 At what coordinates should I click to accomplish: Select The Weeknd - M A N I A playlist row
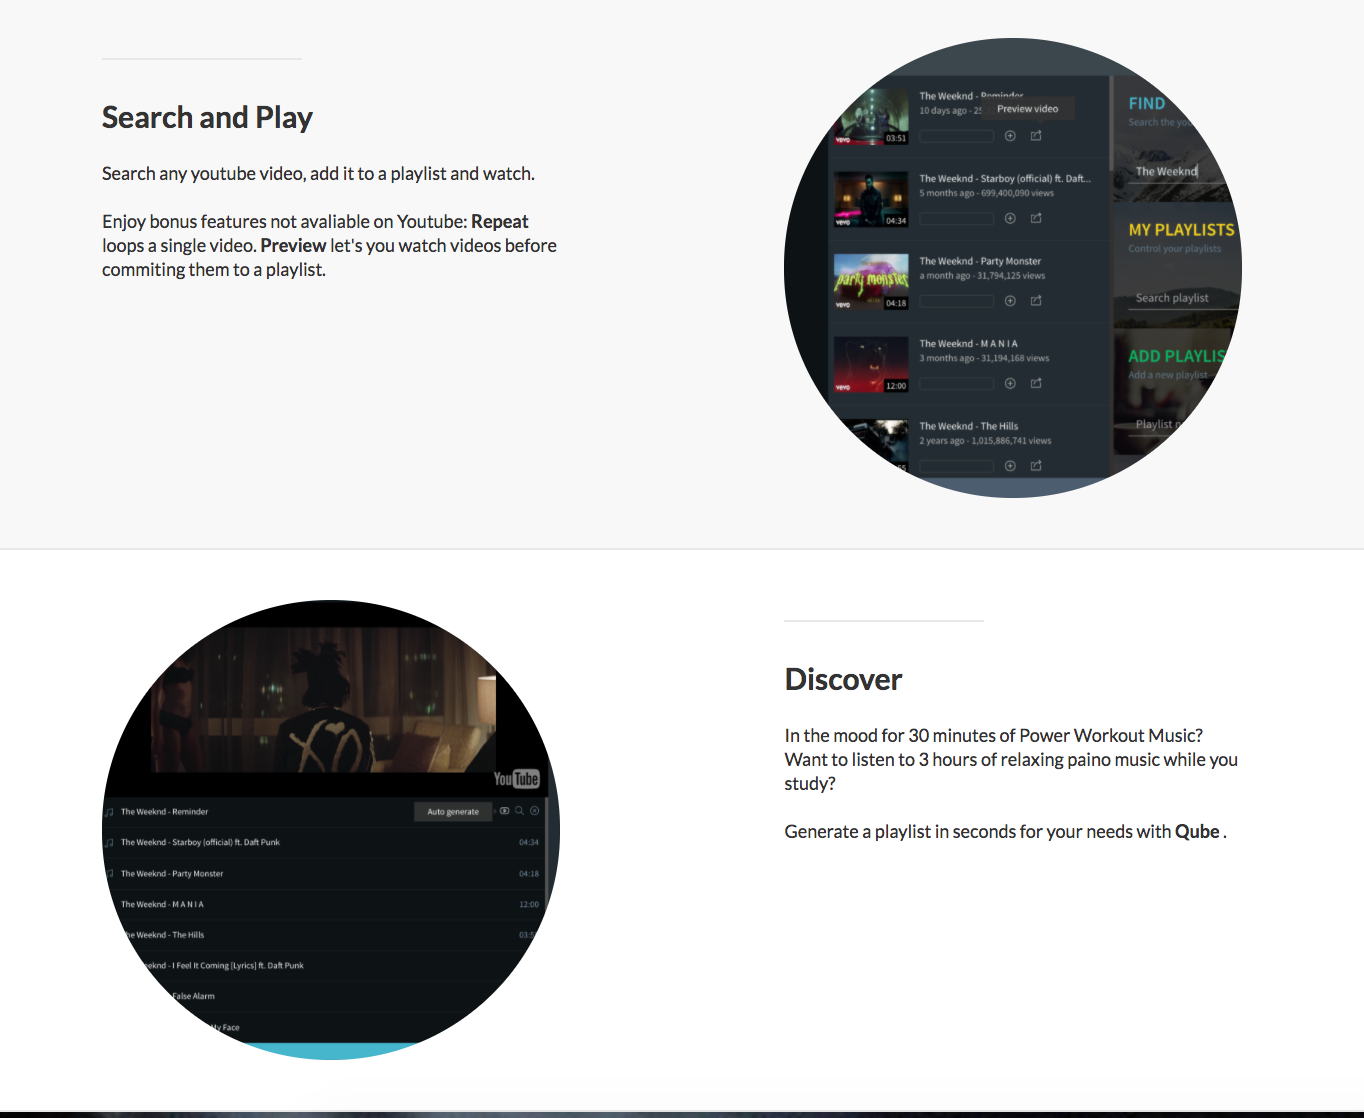tap(329, 905)
